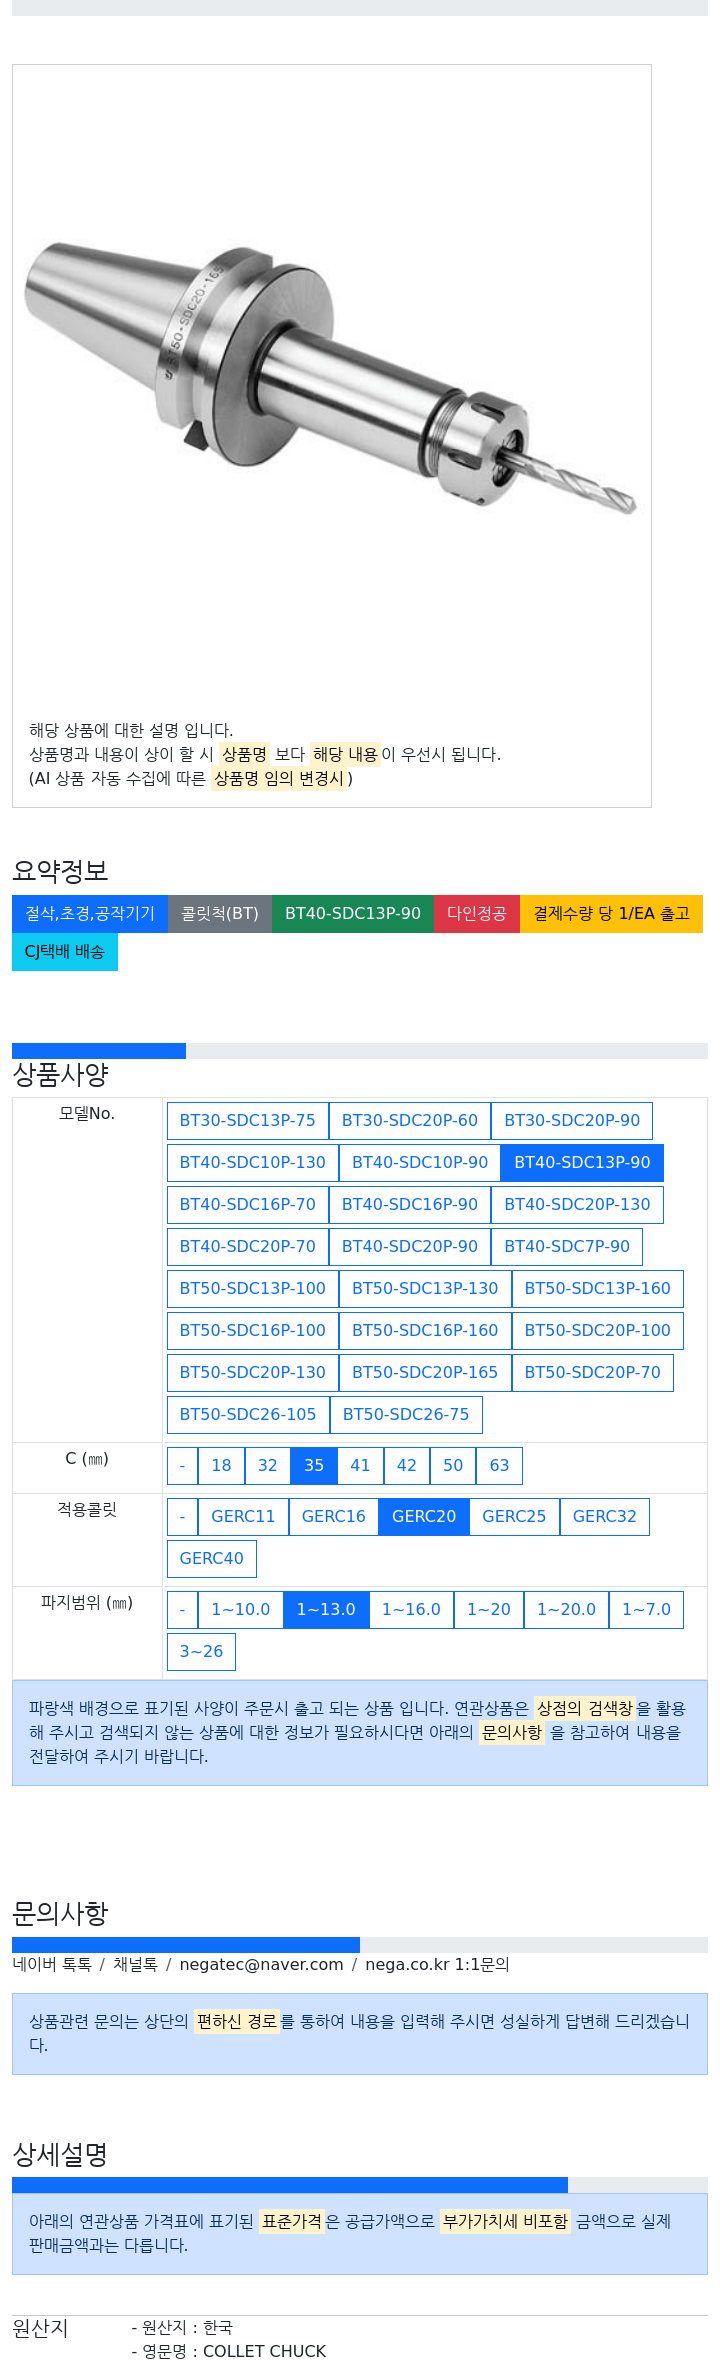This screenshot has width=720, height=2364.
Task: Select model BT40-SDC7P-90
Action: (567, 1247)
